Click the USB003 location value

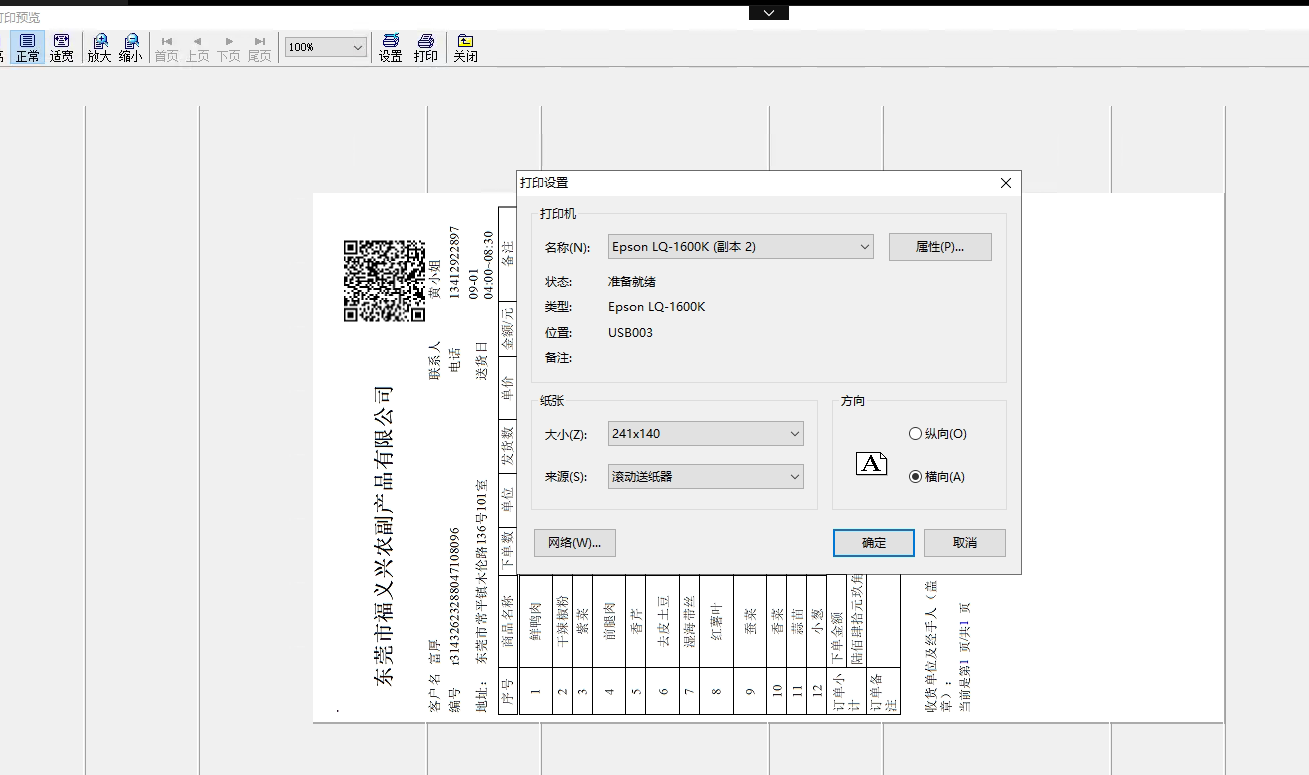(630, 333)
